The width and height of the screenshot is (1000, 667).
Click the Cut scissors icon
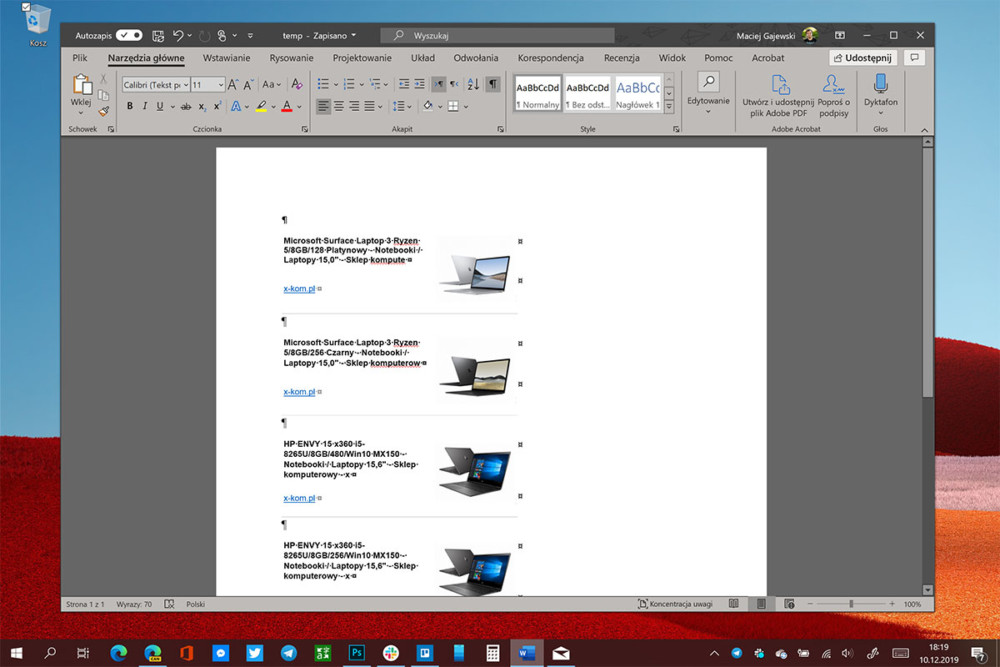103,79
